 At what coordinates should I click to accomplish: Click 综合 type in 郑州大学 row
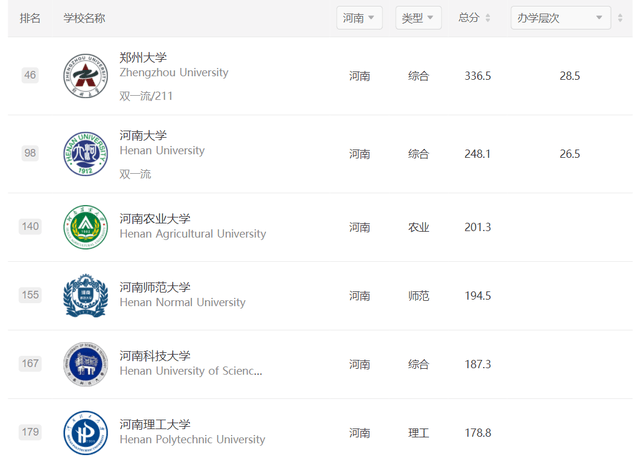418,76
